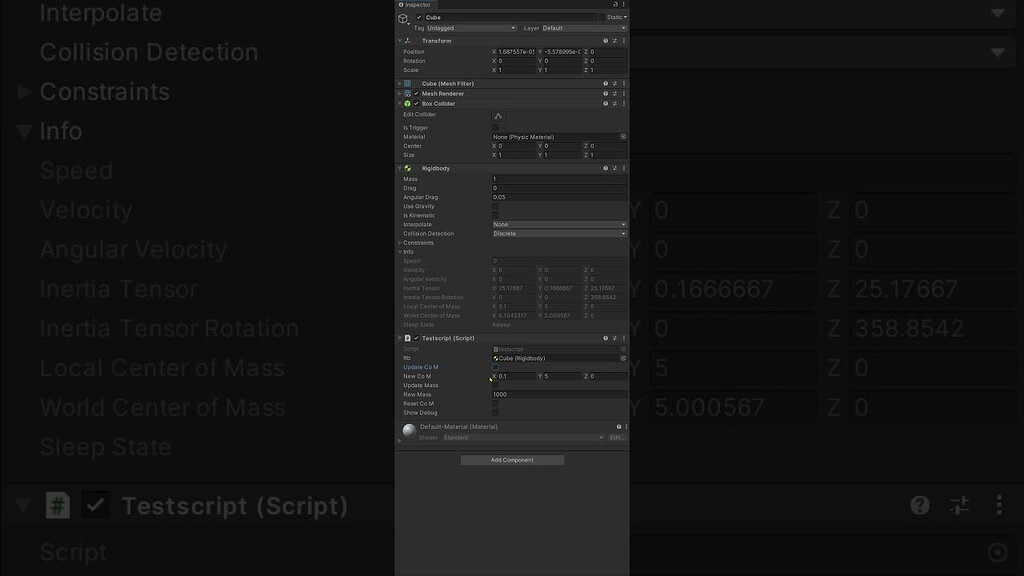Click the Box Collider component icon
The width and height of the screenshot is (1024, 576).
tap(407, 103)
